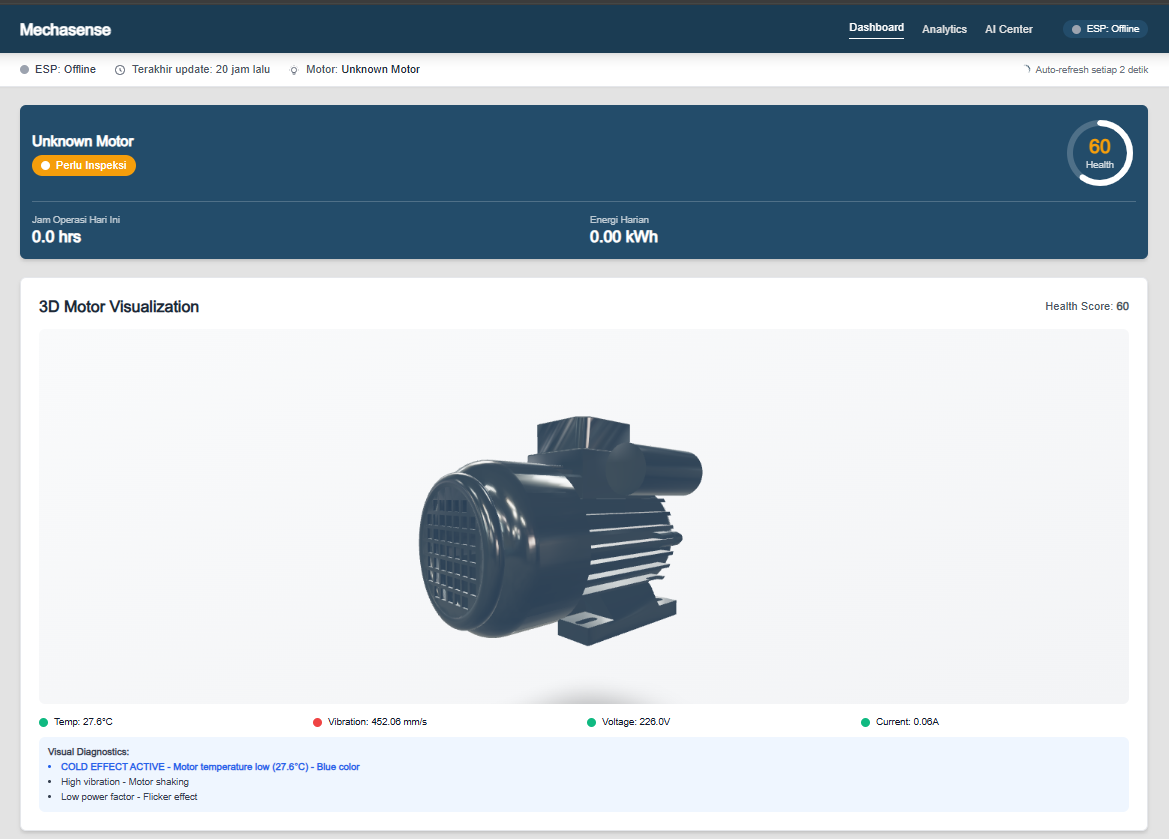Click the auto-refresh spinner icon
The width and height of the screenshot is (1169, 839).
point(1026,68)
